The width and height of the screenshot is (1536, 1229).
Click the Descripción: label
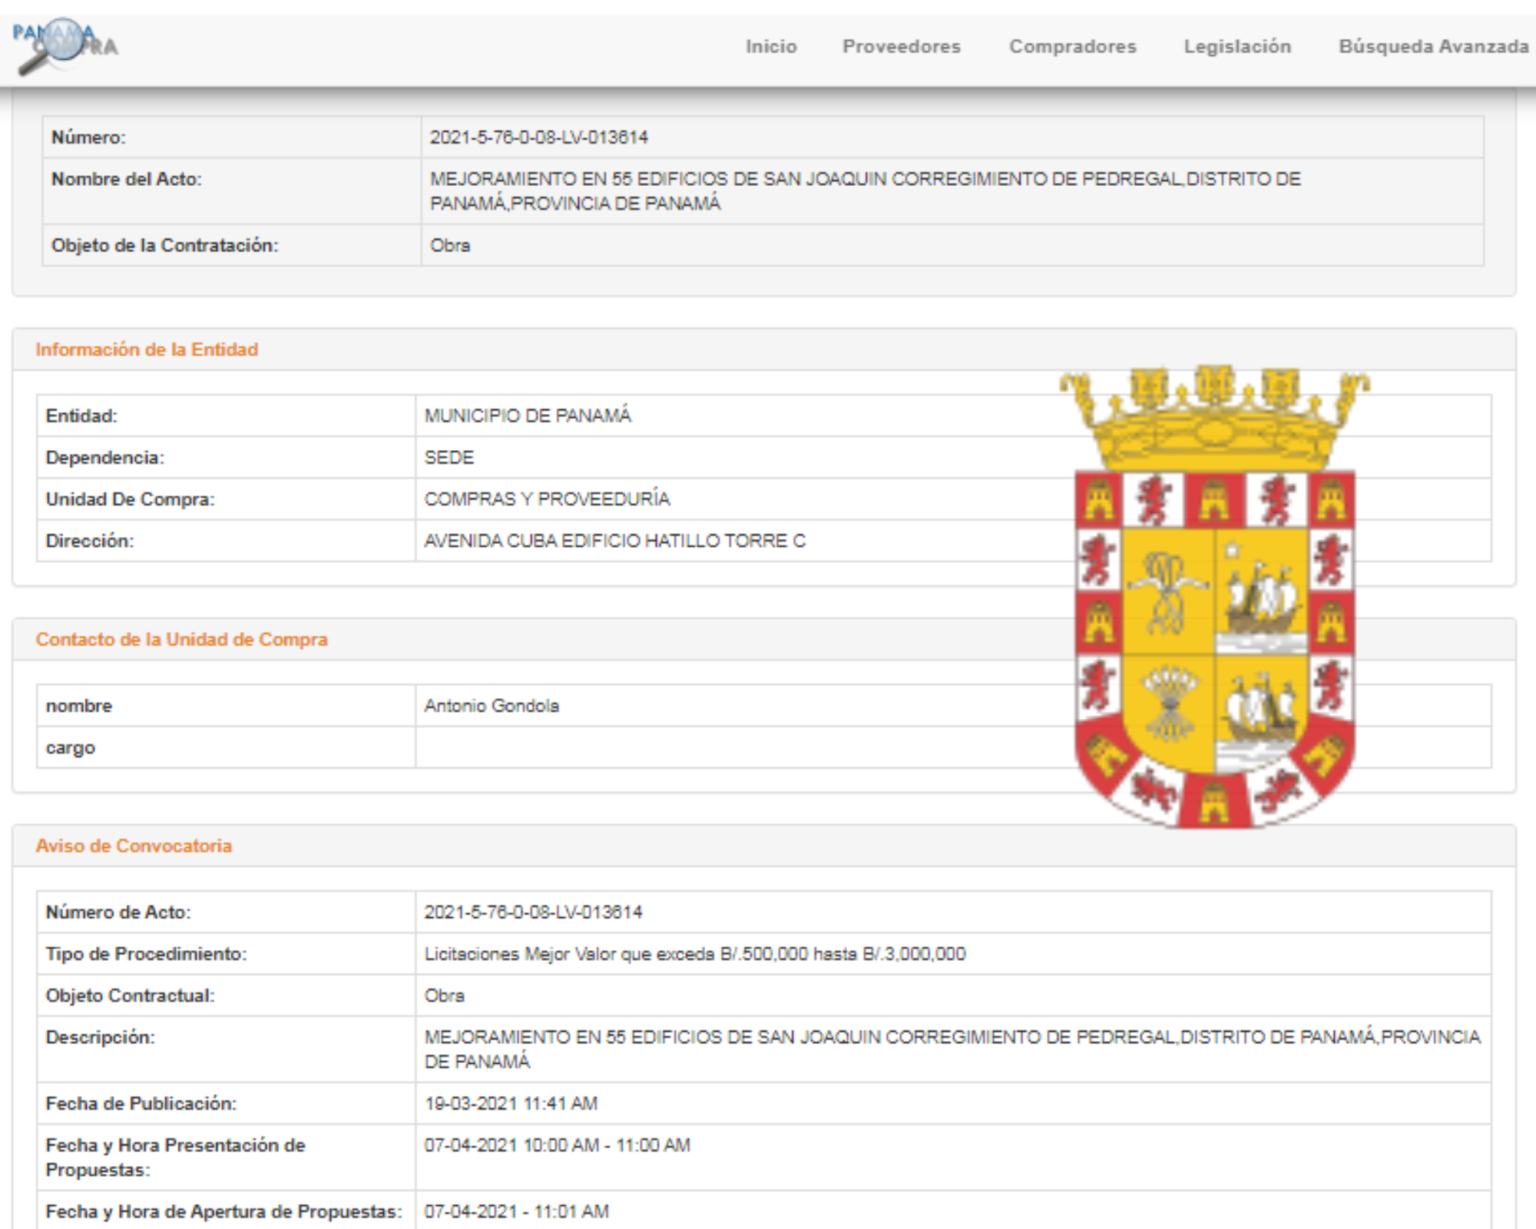(100, 1038)
